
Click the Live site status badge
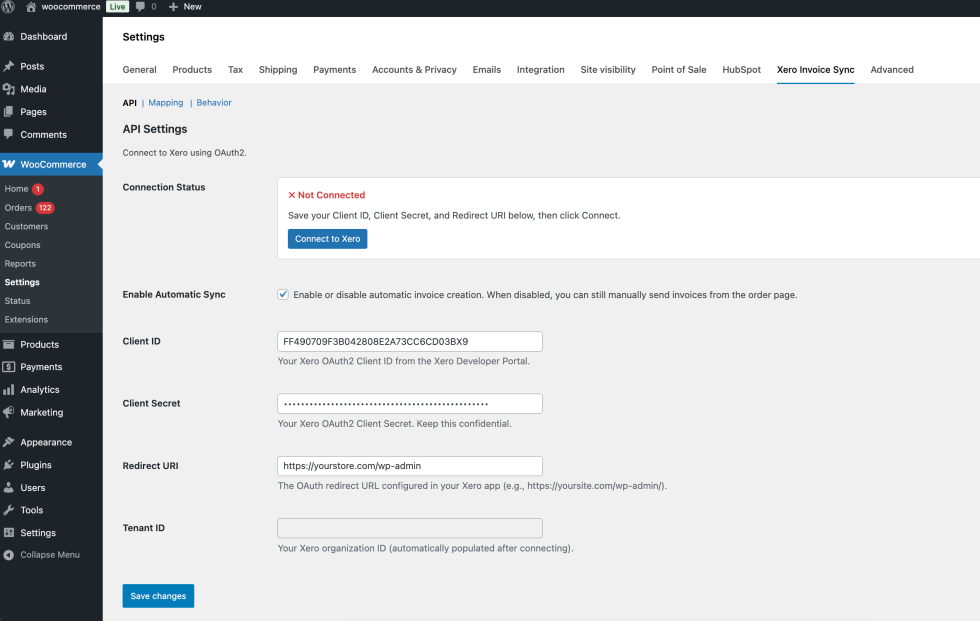(x=117, y=7)
